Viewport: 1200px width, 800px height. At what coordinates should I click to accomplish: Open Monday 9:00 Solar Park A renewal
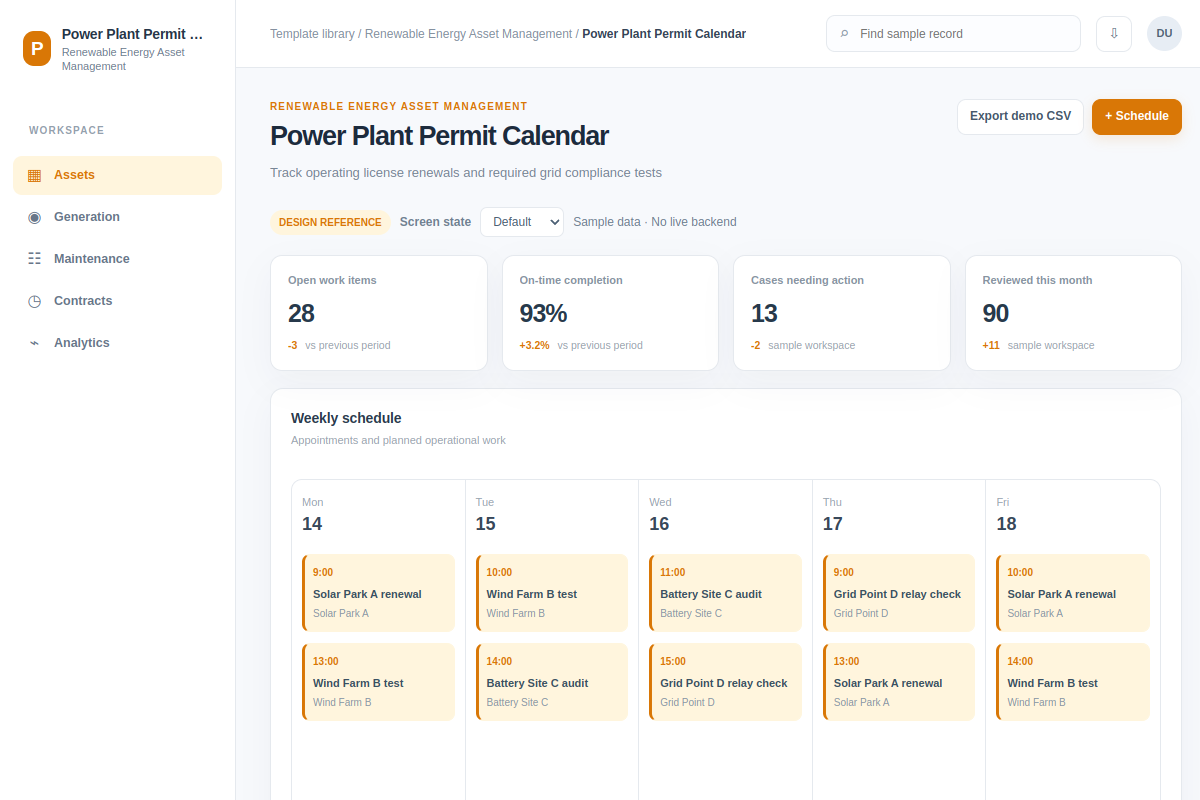[x=378, y=593]
